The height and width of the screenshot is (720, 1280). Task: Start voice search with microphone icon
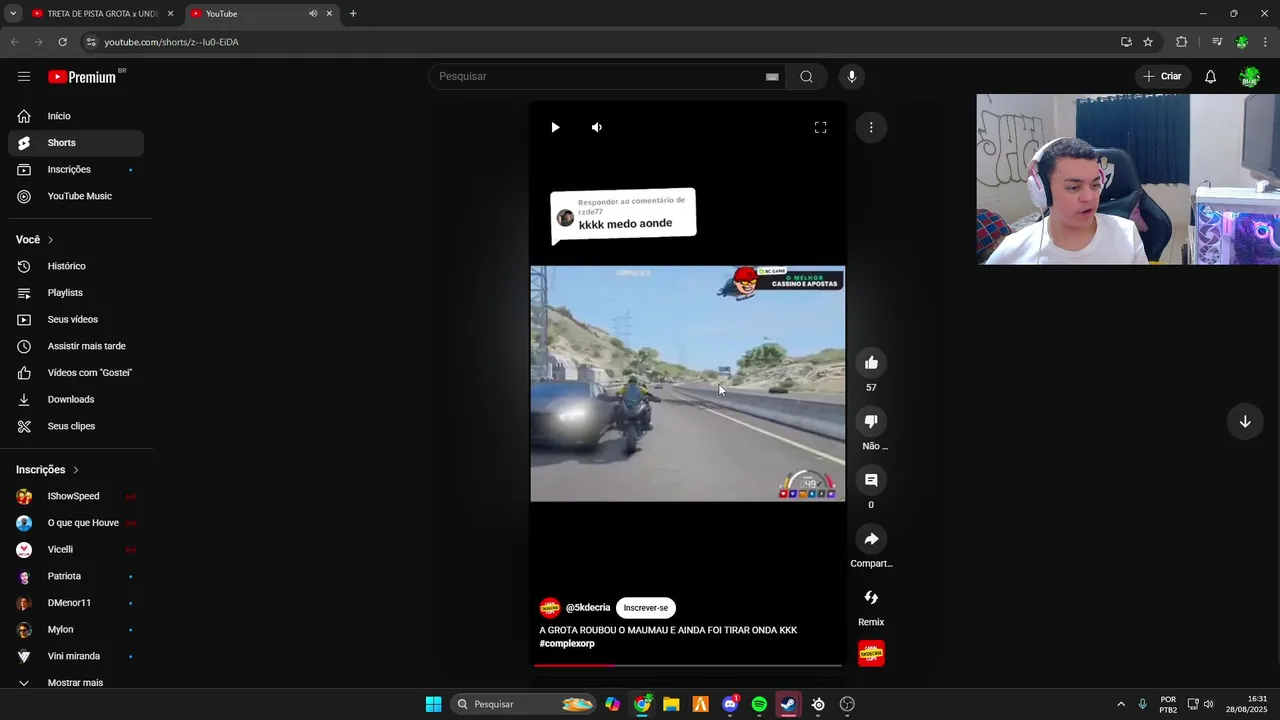852,77
